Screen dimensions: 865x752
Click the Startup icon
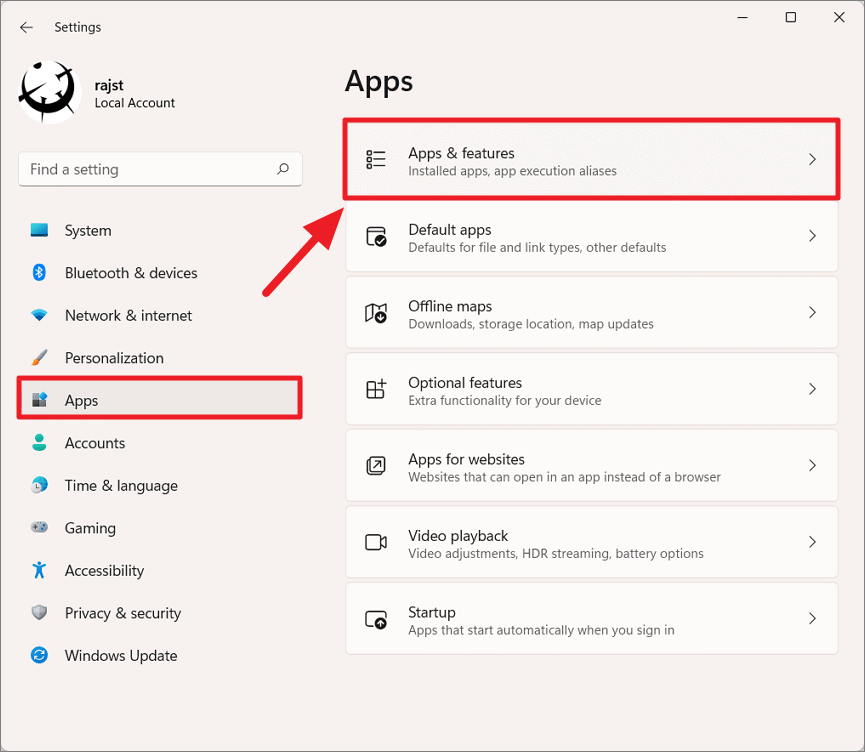tap(376, 619)
